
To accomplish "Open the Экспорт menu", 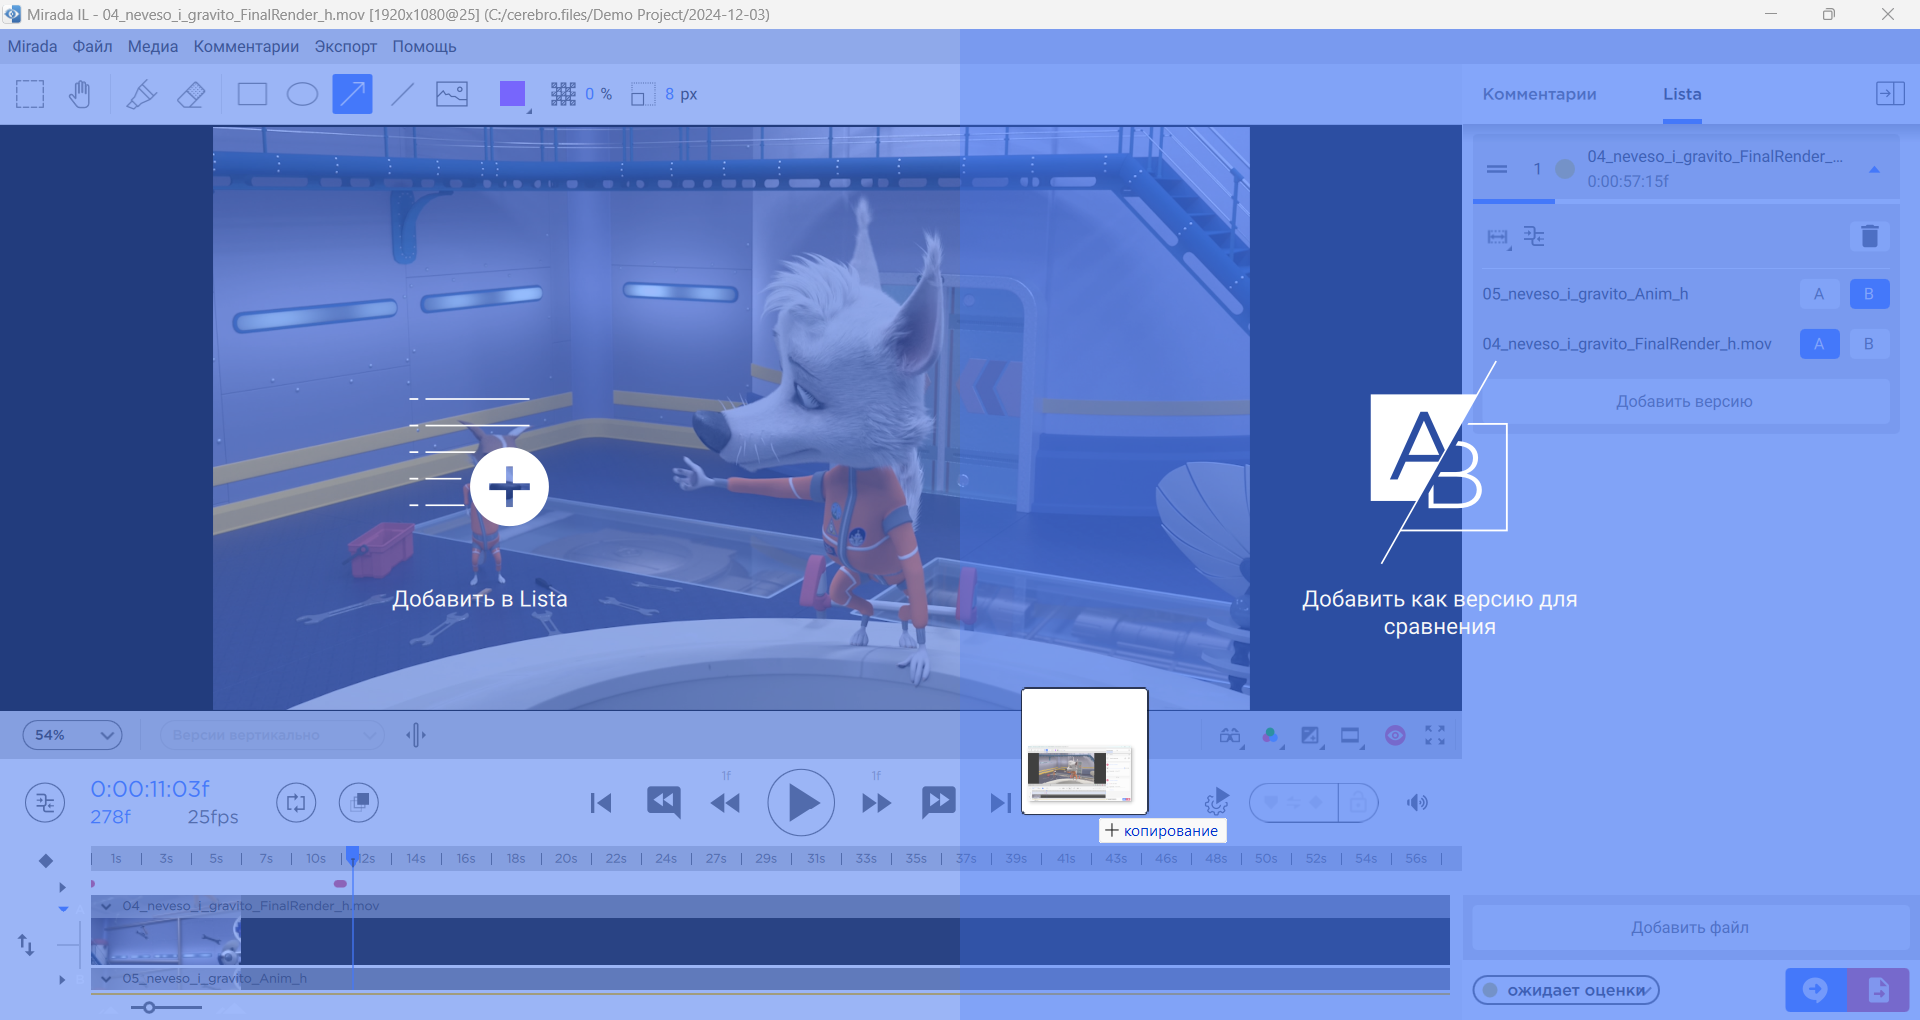I will pos(345,46).
